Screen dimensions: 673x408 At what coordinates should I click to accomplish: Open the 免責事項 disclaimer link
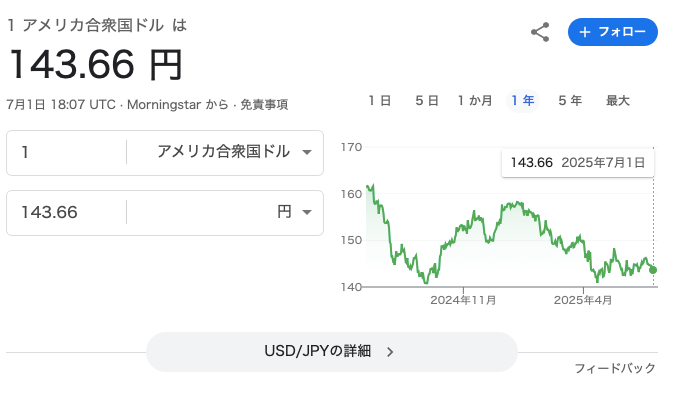[x=264, y=105]
